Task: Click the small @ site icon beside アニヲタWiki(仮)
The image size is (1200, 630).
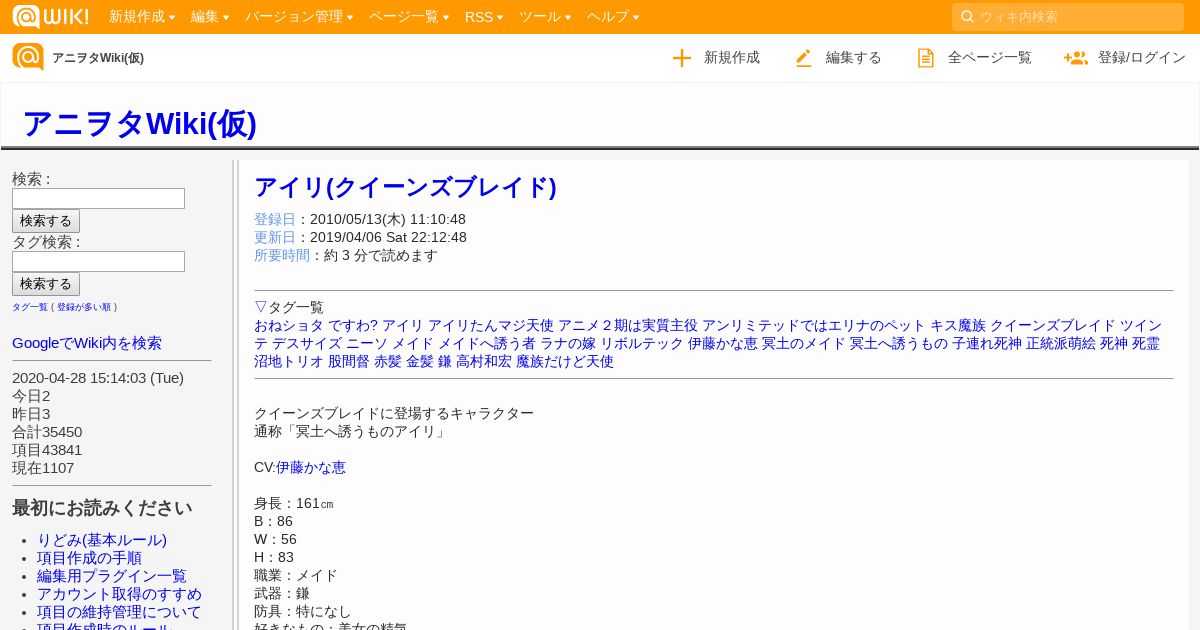Action: pyautogui.click(x=28, y=57)
